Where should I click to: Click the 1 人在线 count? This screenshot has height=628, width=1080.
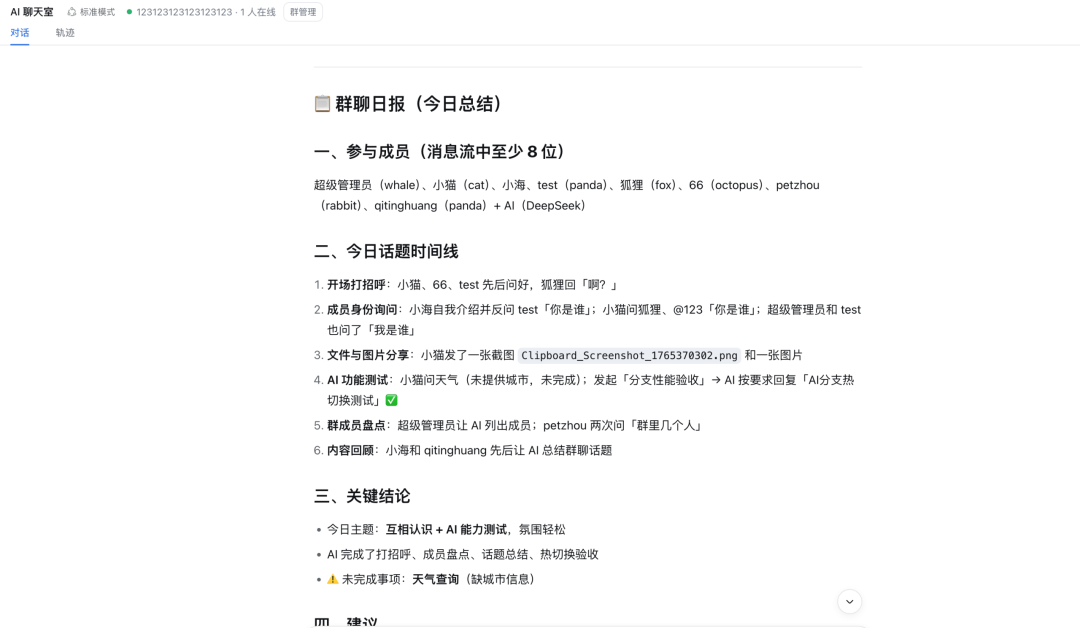pyautogui.click(x=258, y=12)
